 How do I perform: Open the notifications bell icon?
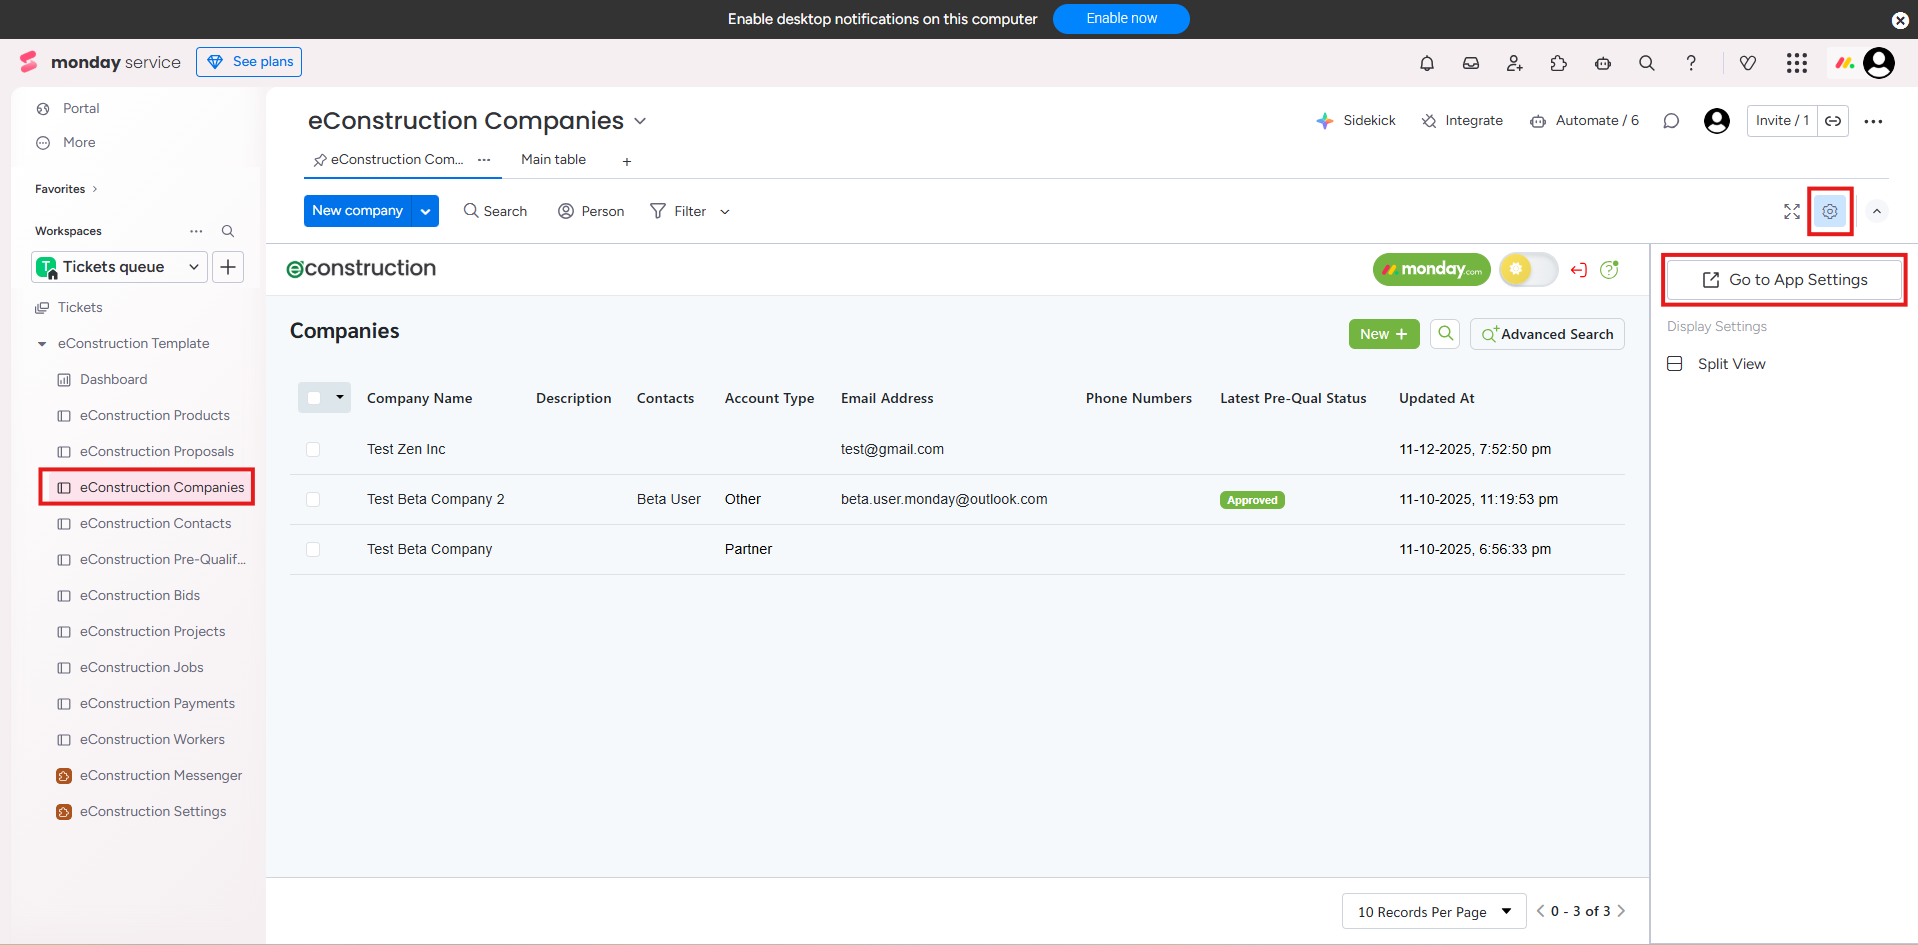(x=1427, y=63)
